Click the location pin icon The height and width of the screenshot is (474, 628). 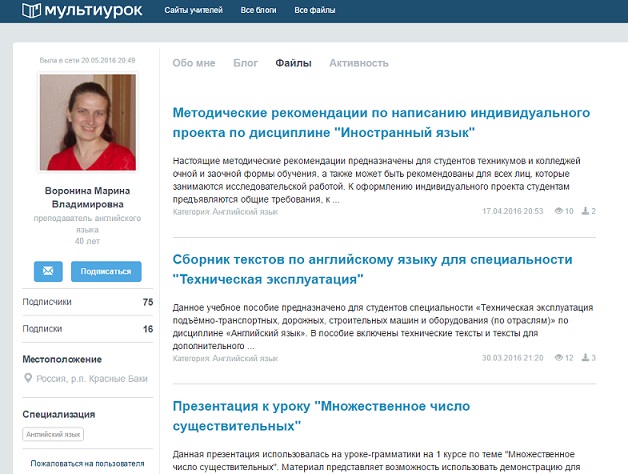click(29, 378)
